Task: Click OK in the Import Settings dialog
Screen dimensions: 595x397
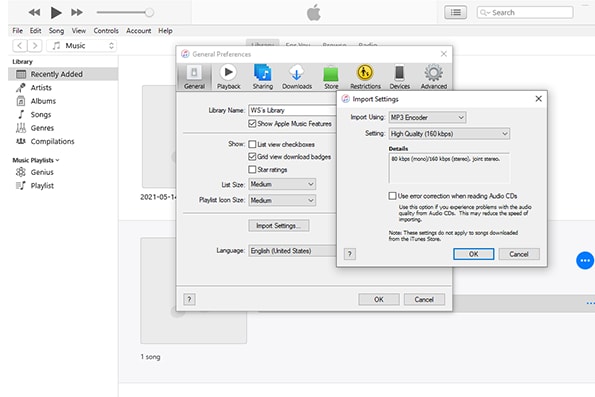Action: point(474,254)
